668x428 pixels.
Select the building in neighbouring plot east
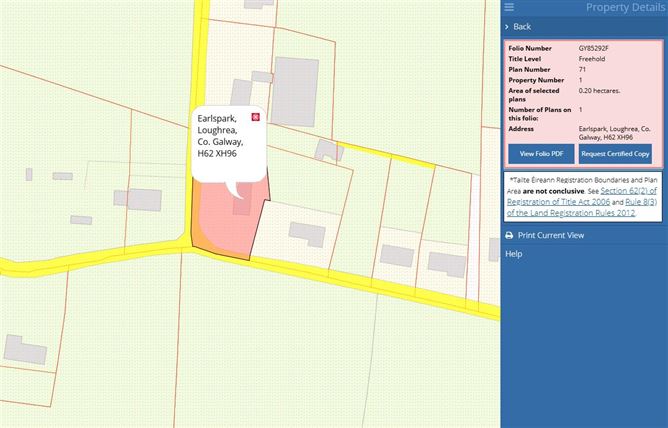tap(307, 234)
